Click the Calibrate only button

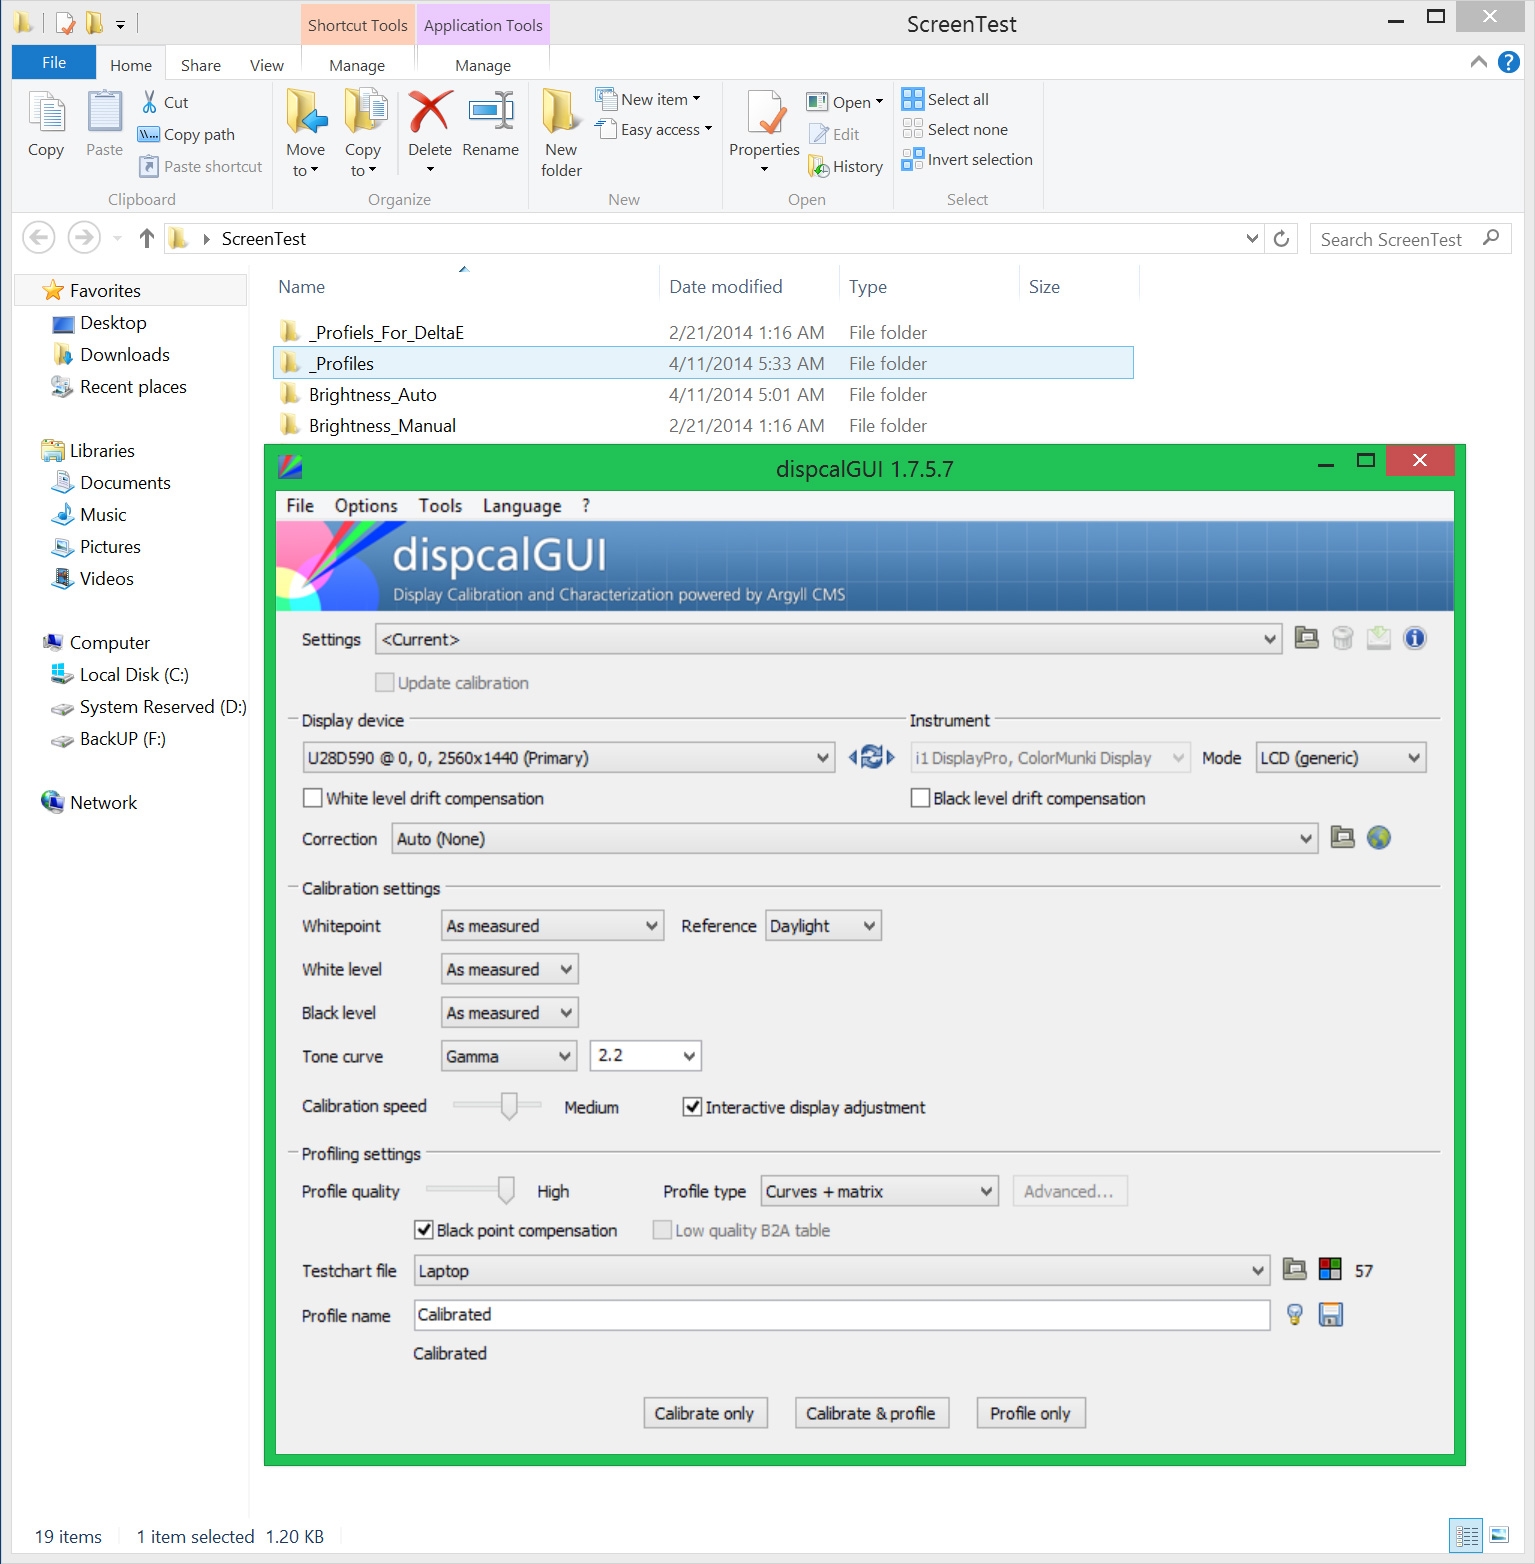pyautogui.click(x=704, y=1413)
